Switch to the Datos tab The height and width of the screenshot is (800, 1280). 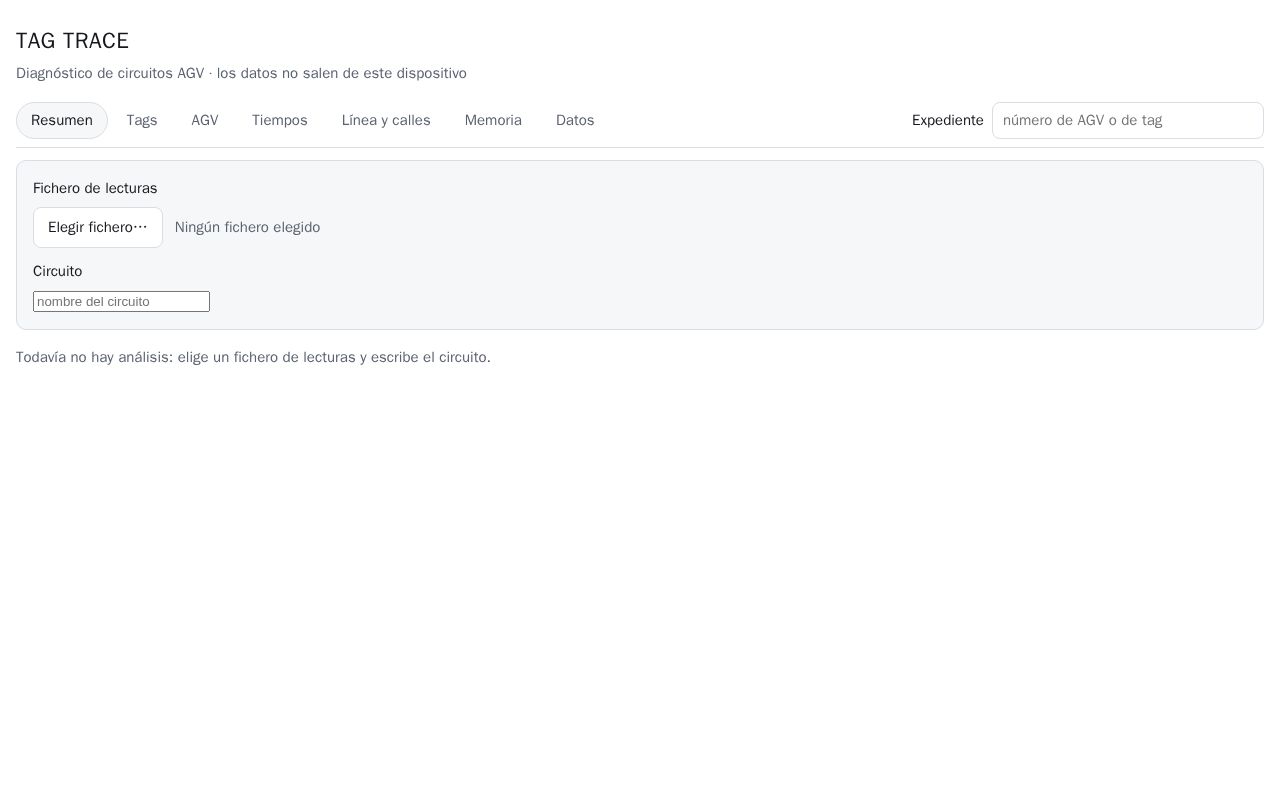click(575, 120)
